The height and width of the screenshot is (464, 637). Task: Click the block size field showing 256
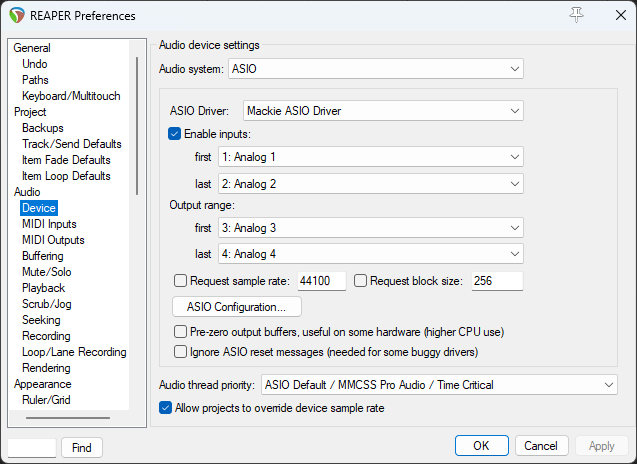[497, 281]
